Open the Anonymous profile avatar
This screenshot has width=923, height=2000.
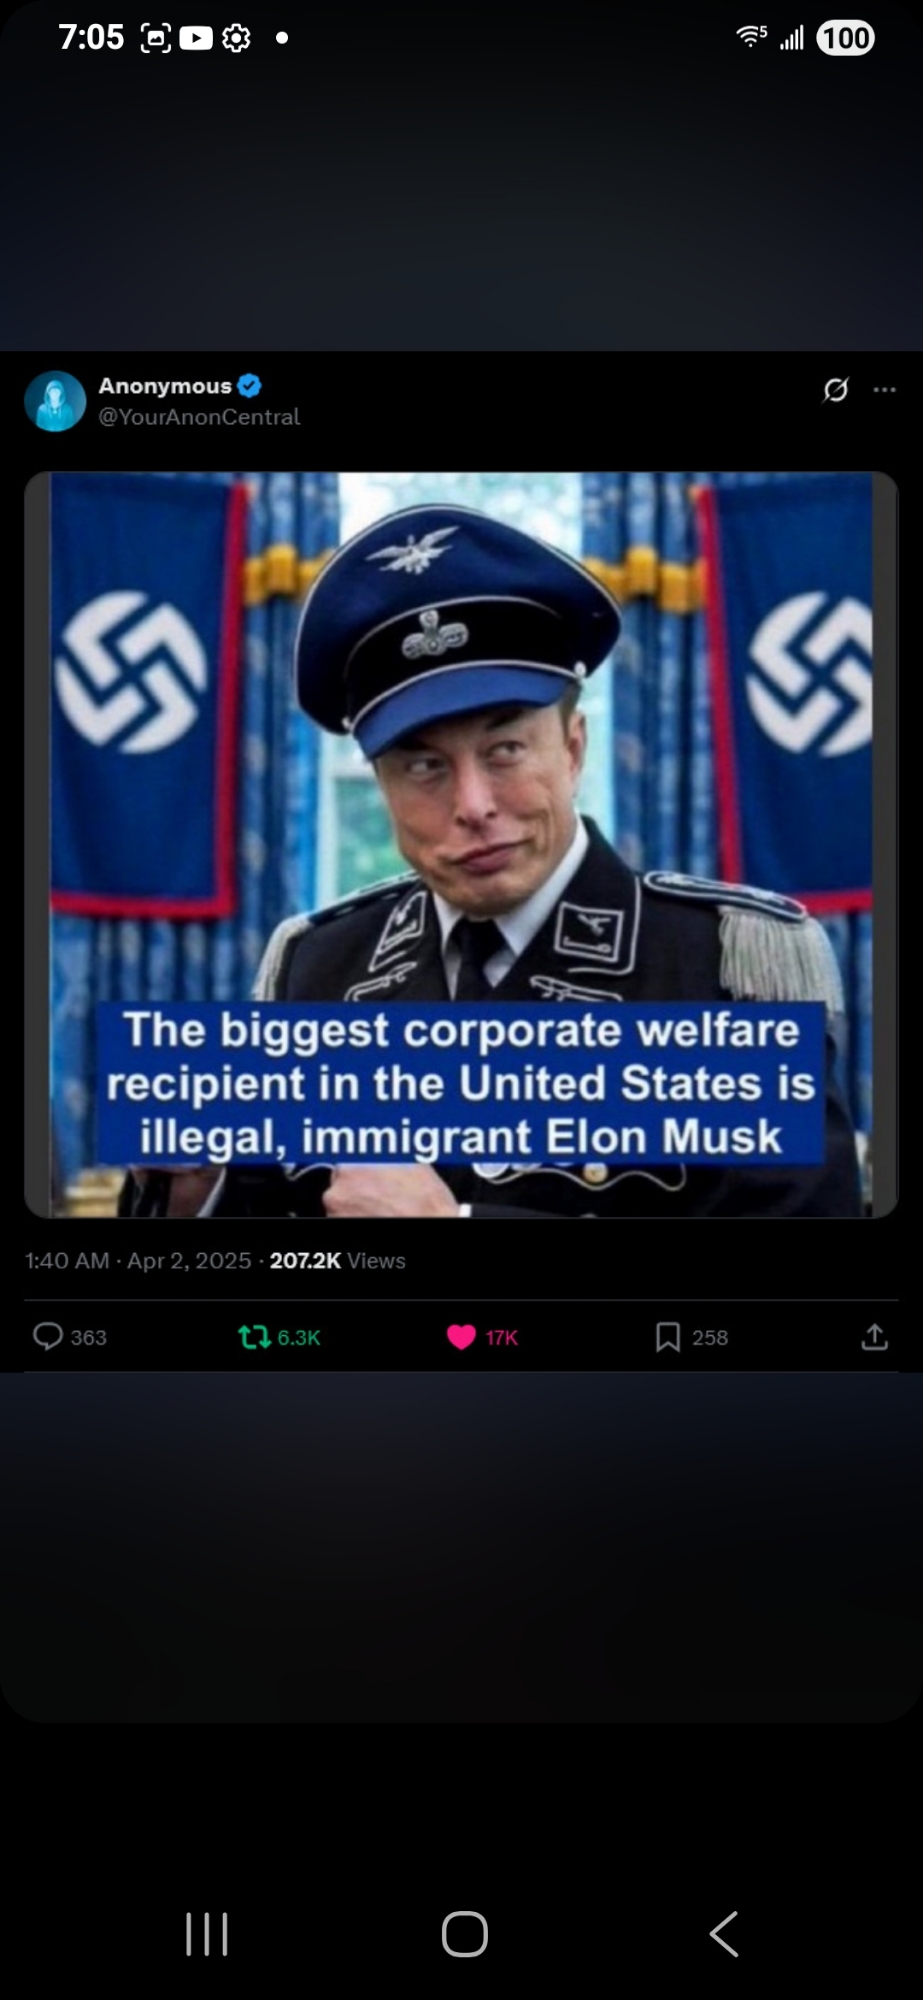(x=55, y=401)
